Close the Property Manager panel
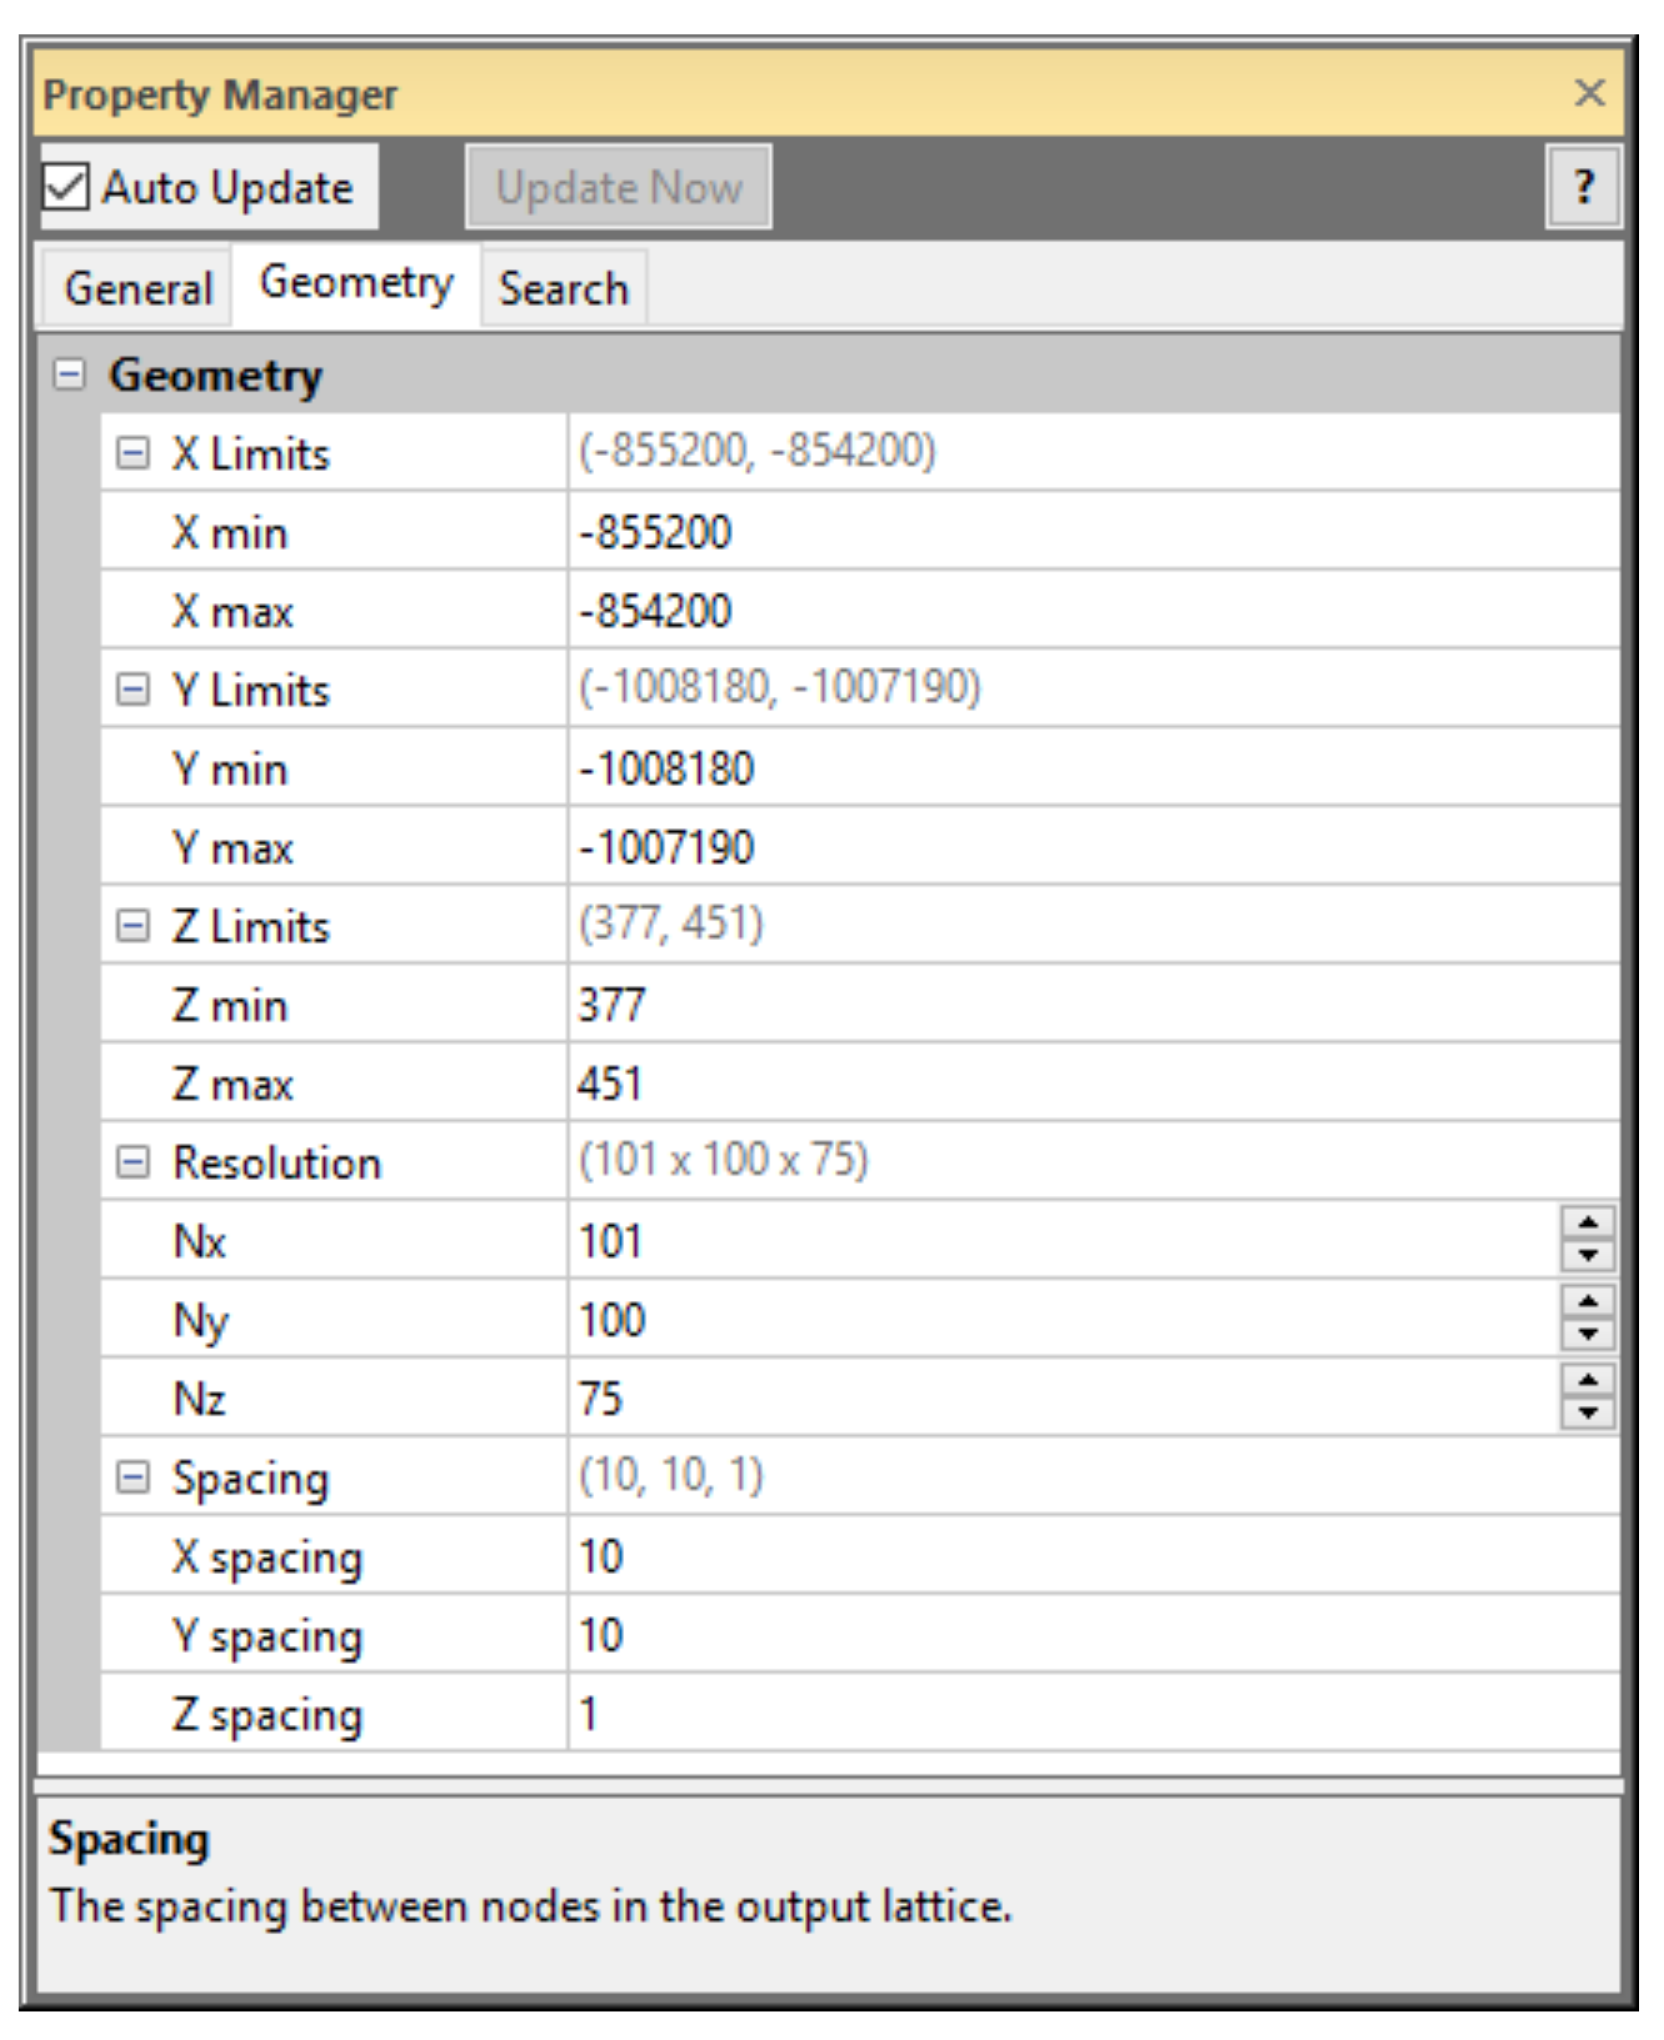Image resolution: width=1664 pixels, height=2040 pixels. coord(1590,93)
